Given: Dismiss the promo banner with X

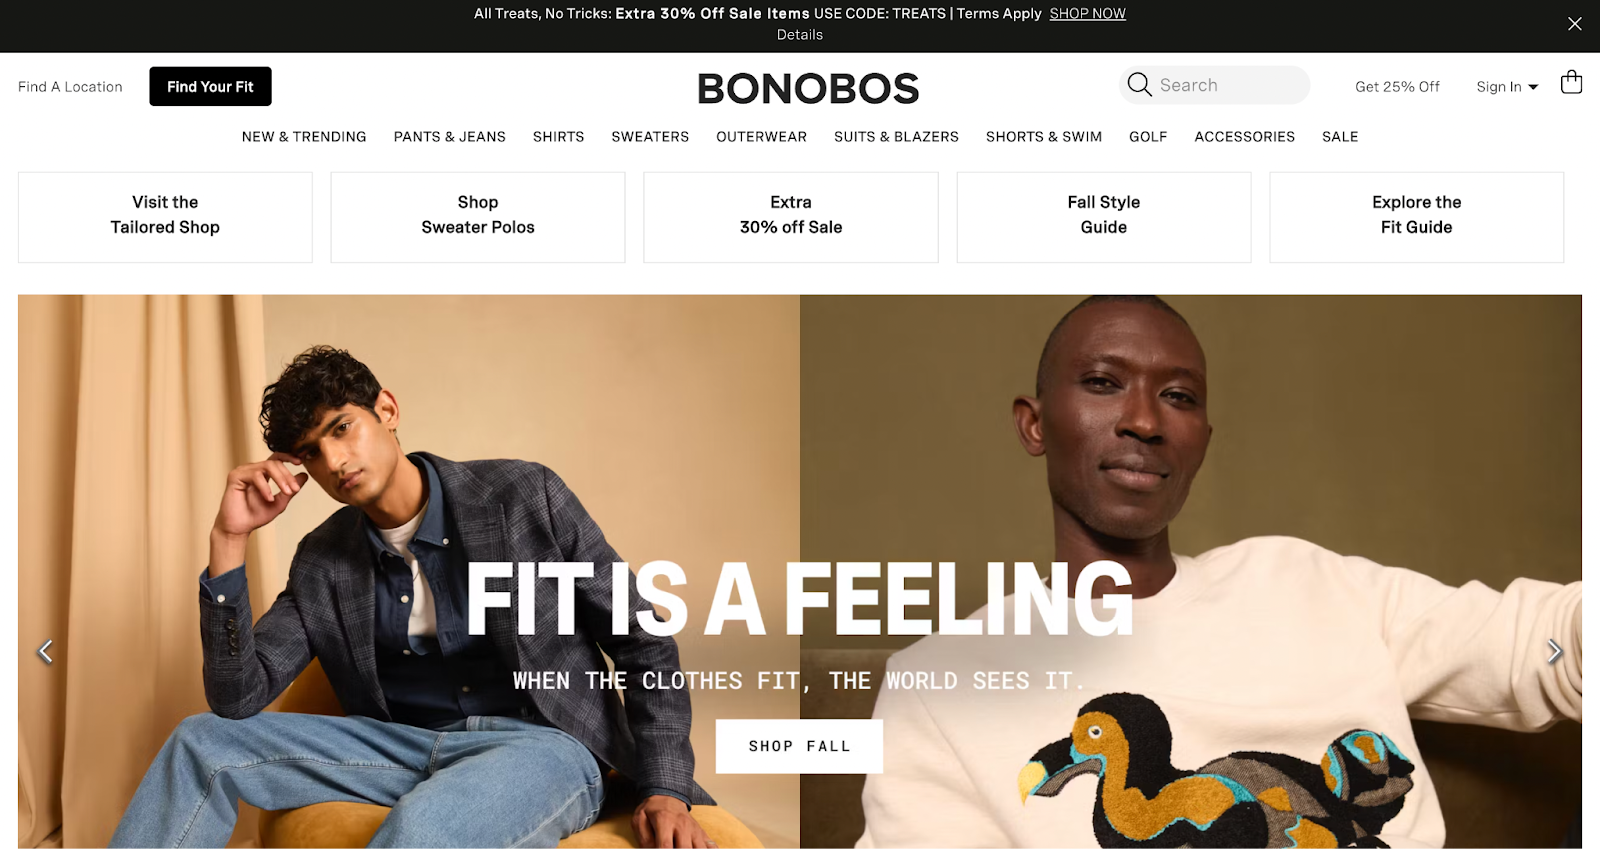Looking at the screenshot, I should point(1575,24).
